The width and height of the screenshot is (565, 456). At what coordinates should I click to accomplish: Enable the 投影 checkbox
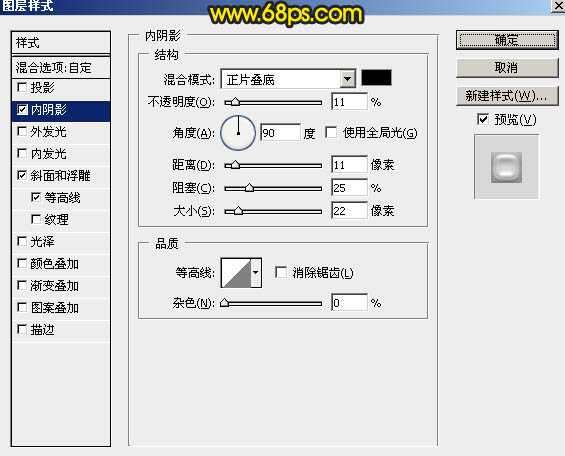tap(22, 88)
